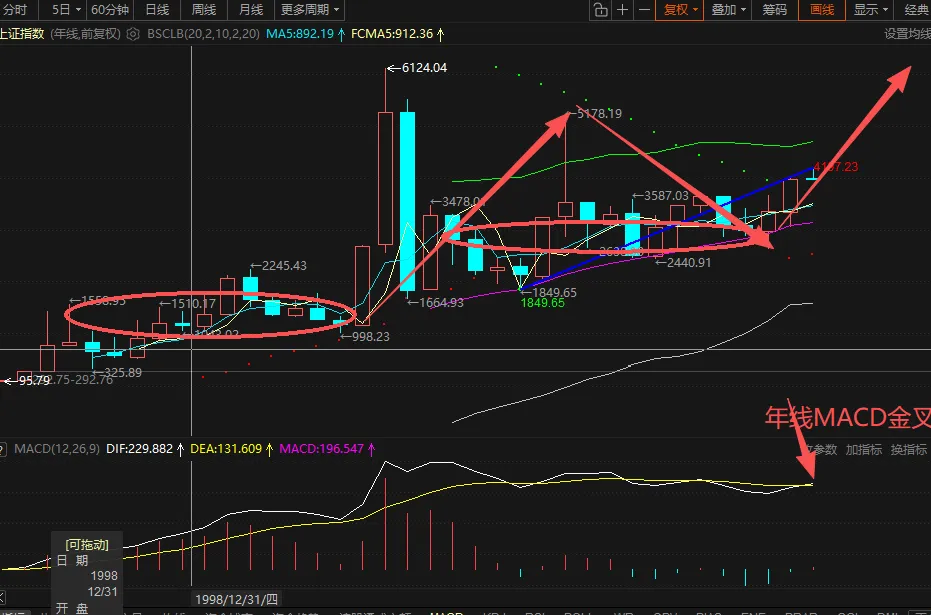Click the 2245.43 high price label
Screen dimensions: 931x615
[284, 265]
